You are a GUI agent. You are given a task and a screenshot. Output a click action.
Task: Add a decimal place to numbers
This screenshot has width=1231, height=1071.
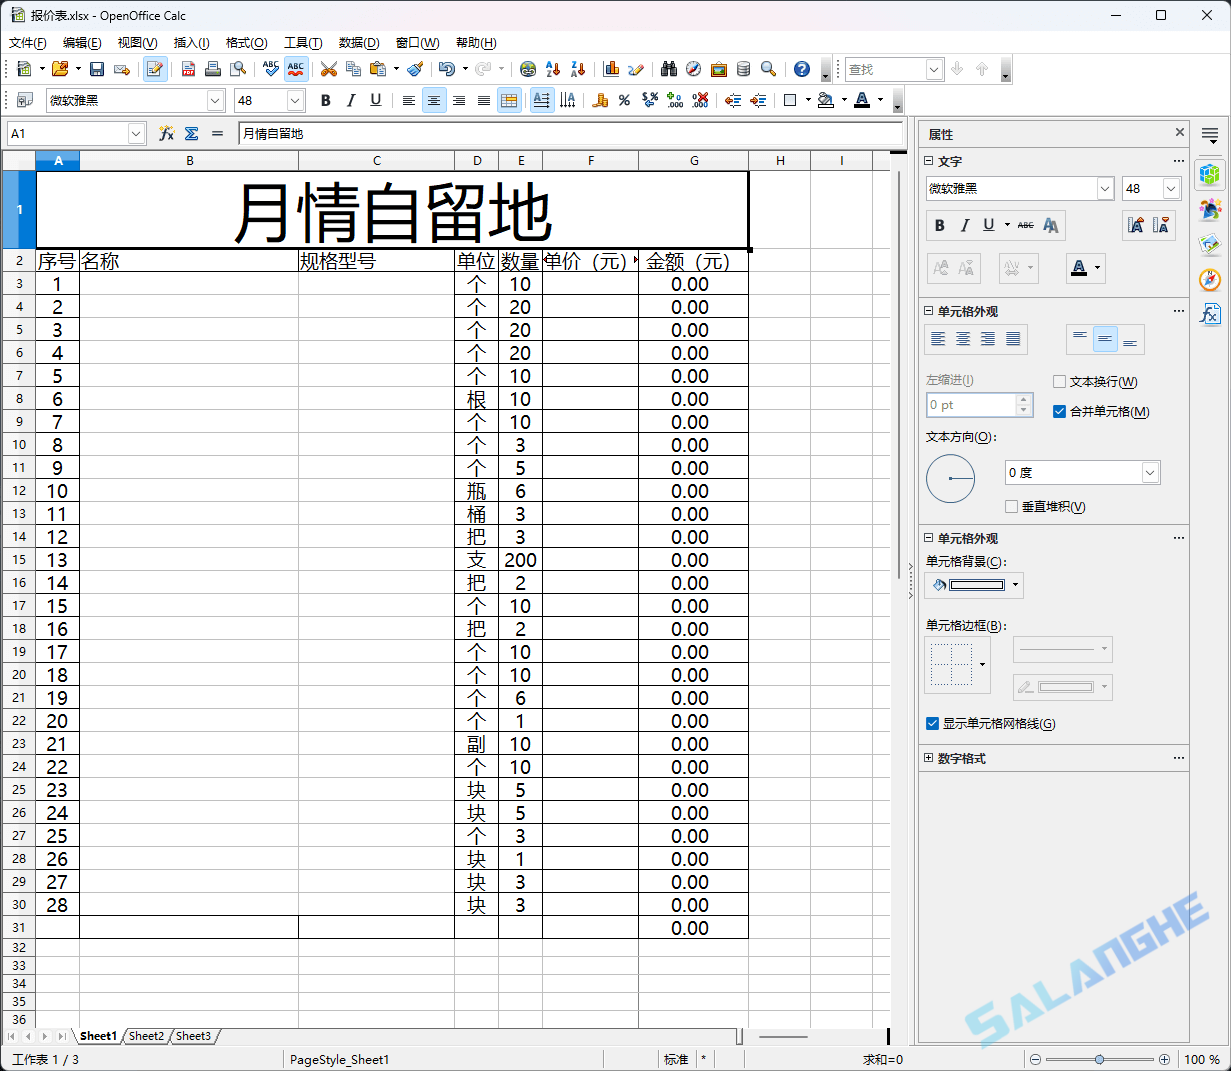pyautogui.click(x=674, y=100)
